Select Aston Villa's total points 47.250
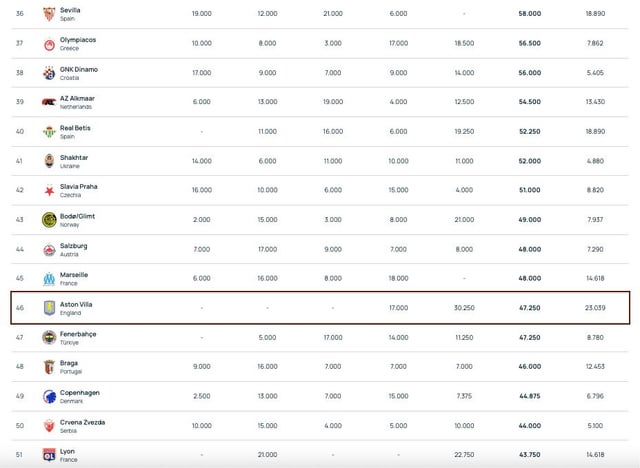Screen dimensions: 640x468 [x=528, y=308]
